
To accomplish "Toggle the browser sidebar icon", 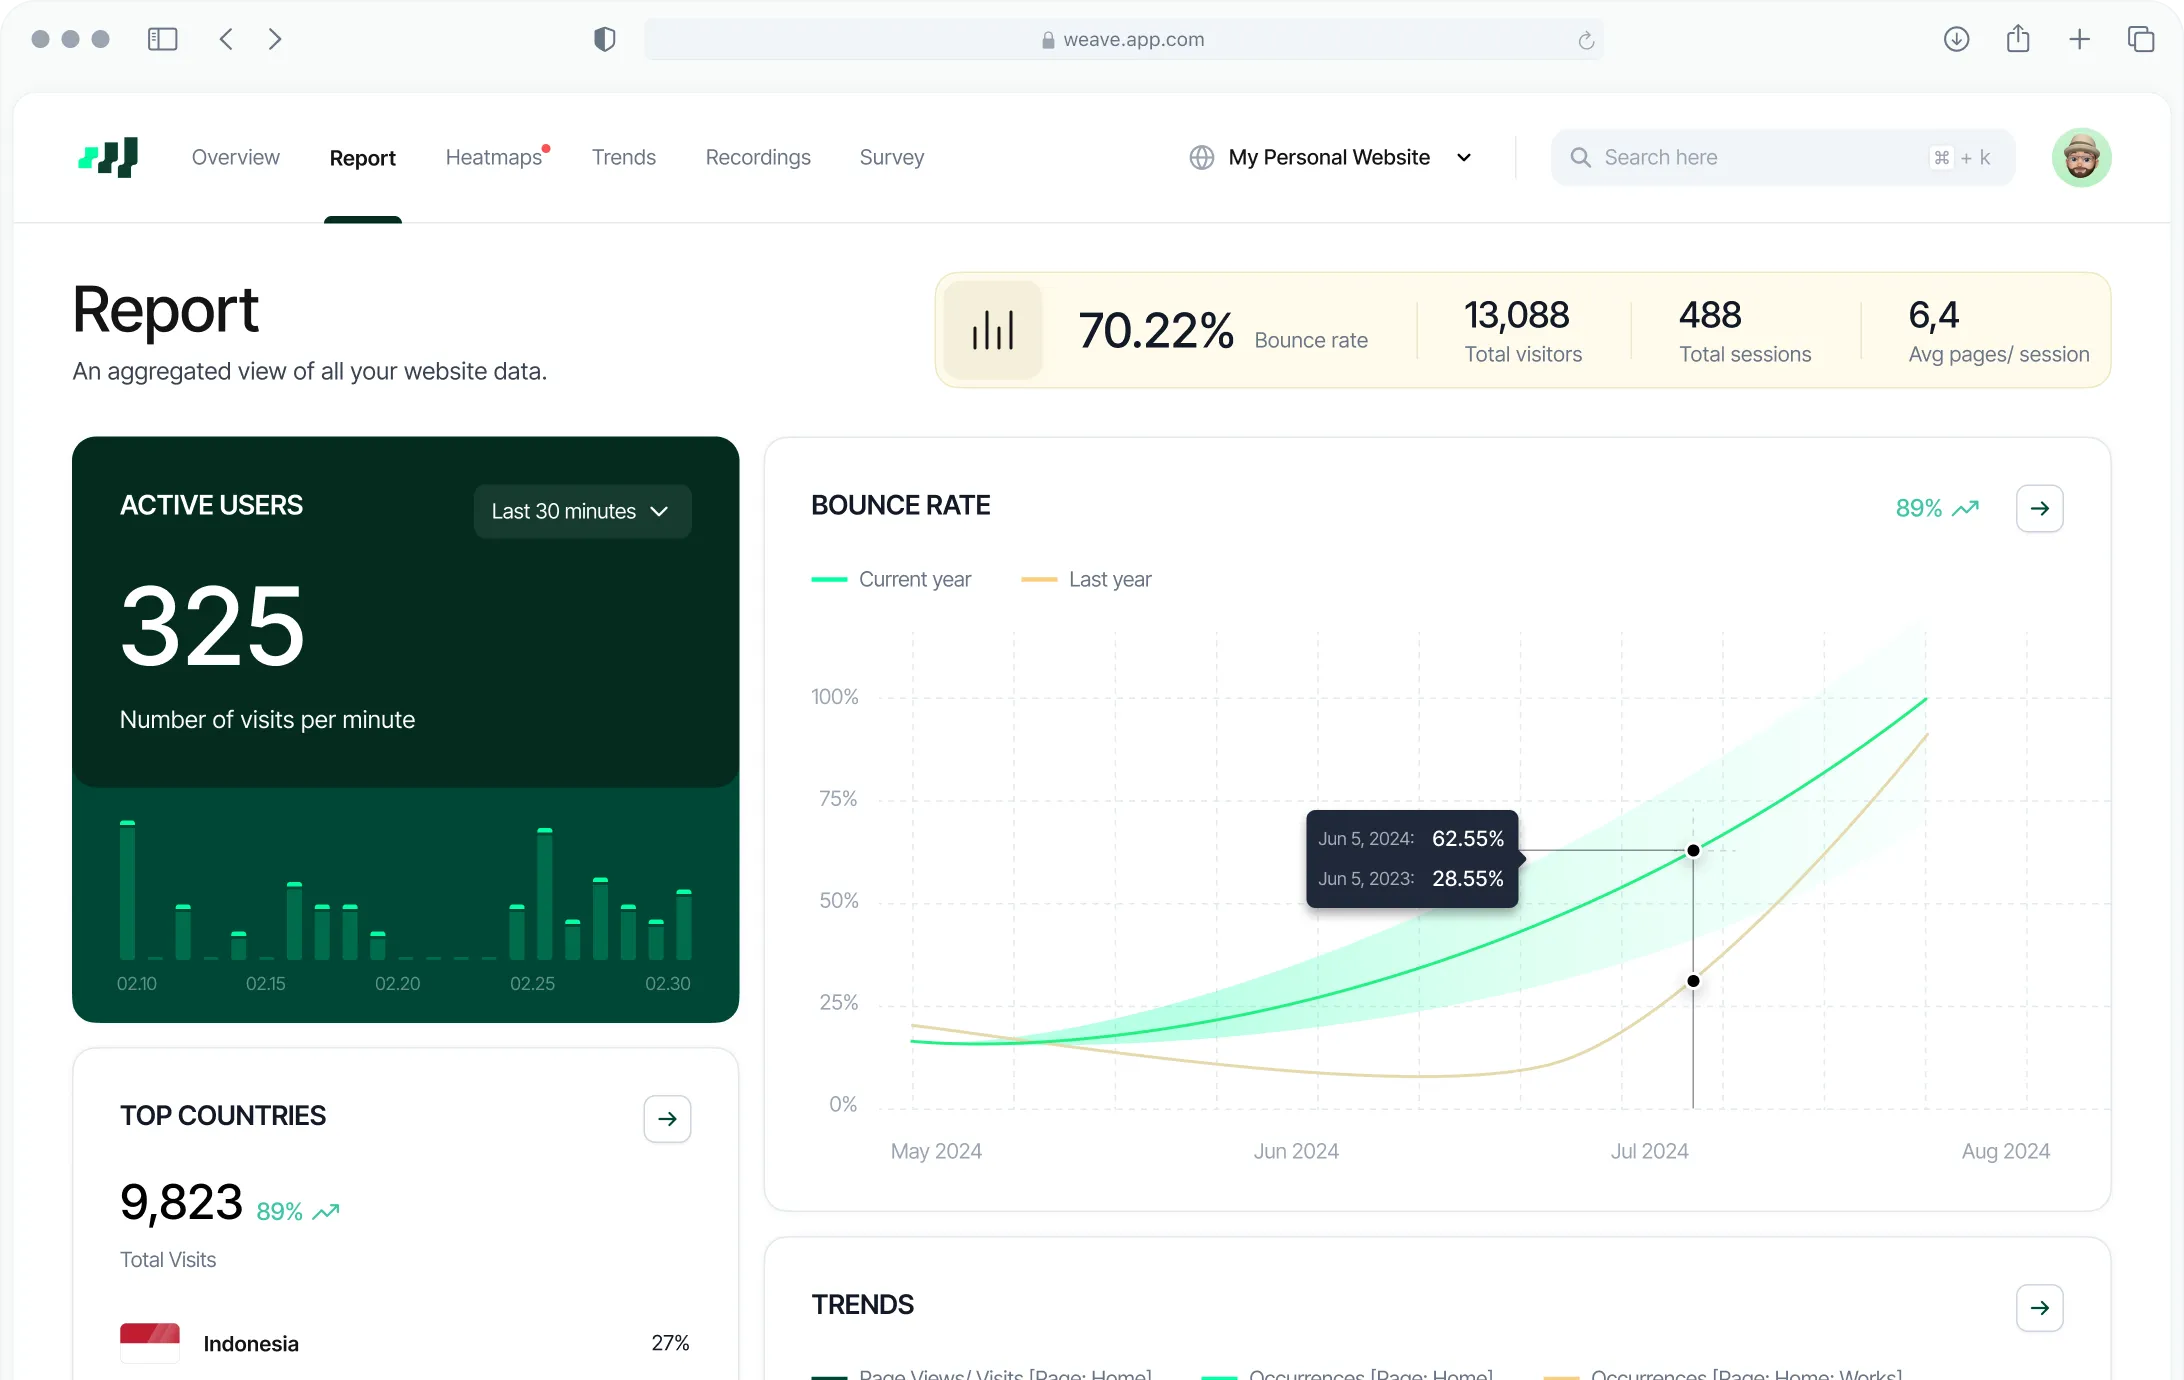I will click(162, 39).
